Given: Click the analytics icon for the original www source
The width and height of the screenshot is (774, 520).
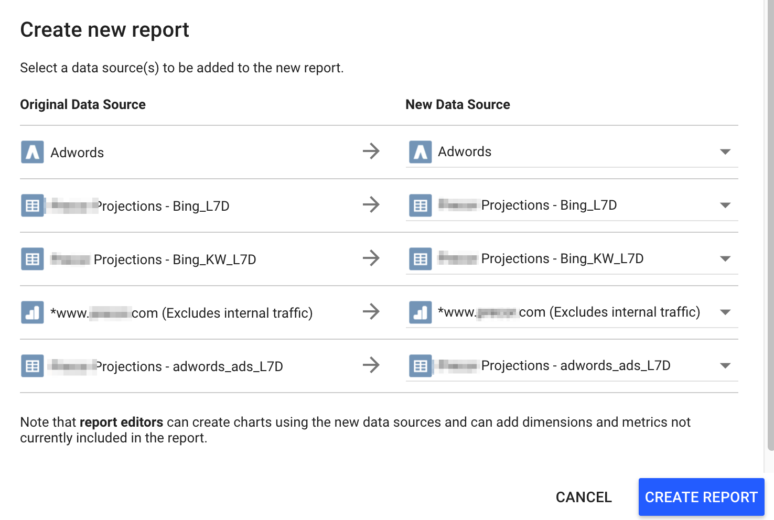Looking at the screenshot, I should (32, 313).
